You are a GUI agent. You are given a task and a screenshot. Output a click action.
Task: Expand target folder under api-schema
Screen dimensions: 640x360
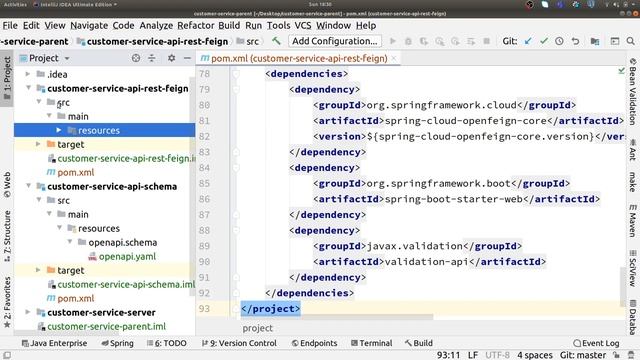[x=38, y=270]
